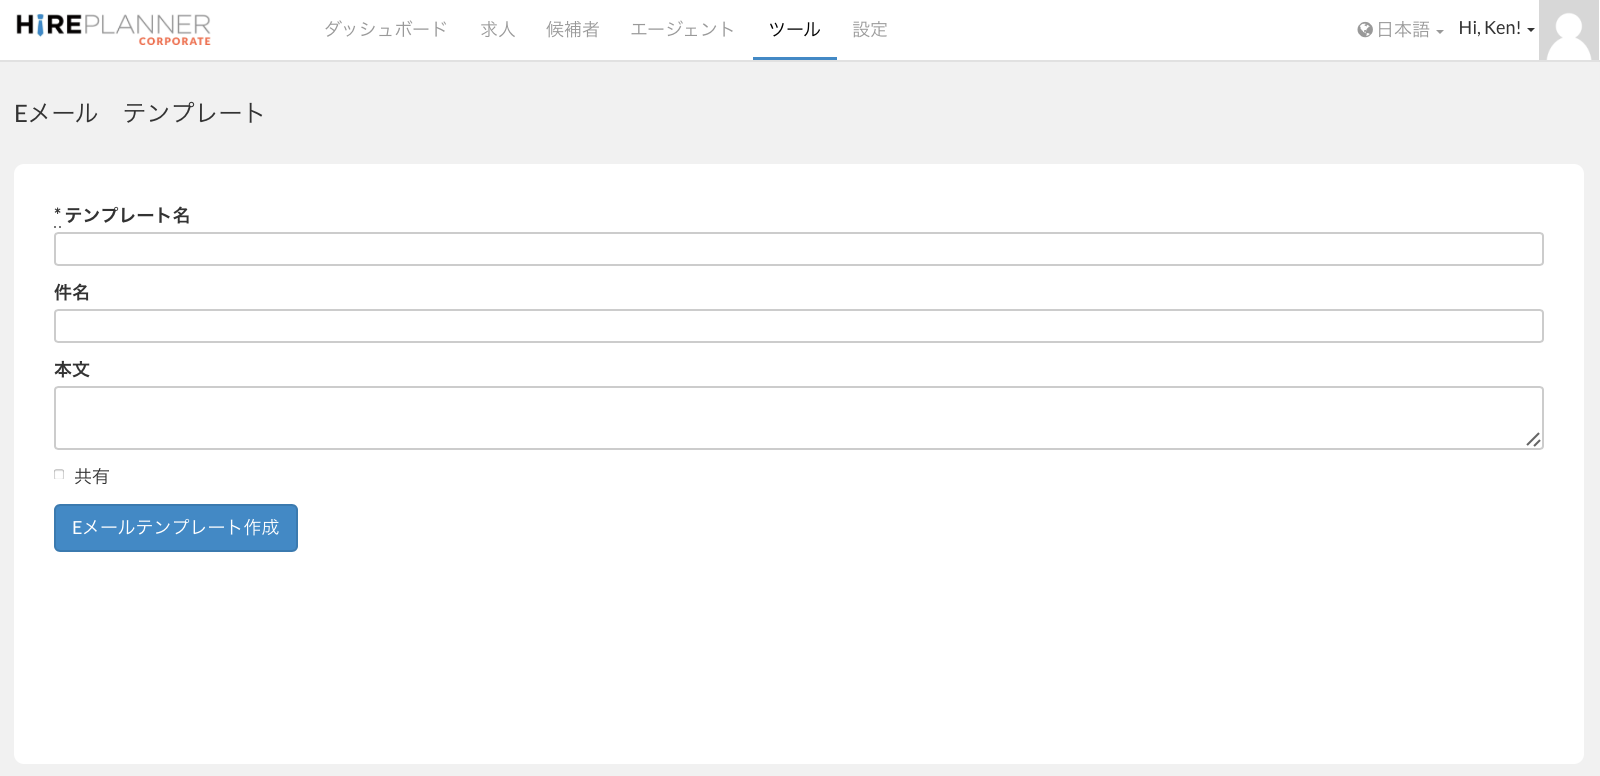Navigate to the 候補者 section
This screenshot has width=1600, height=776.
coord(572,30)
